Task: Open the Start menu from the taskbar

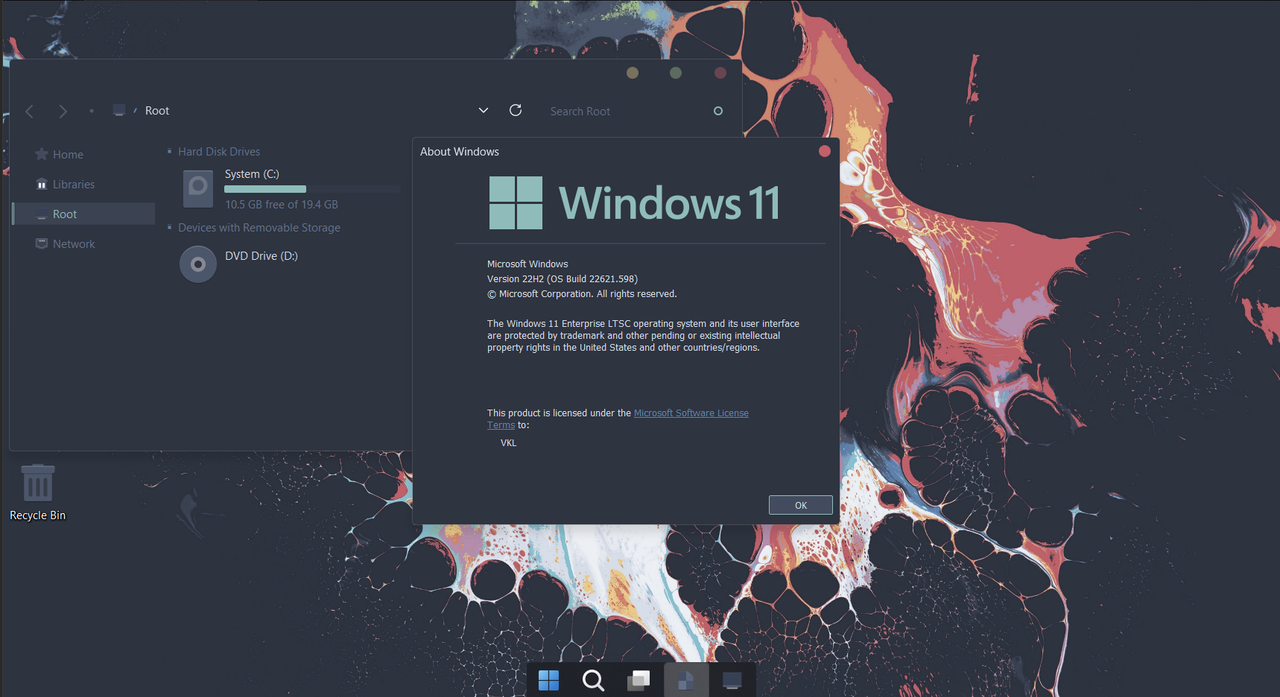Action: tap(549, 681)
